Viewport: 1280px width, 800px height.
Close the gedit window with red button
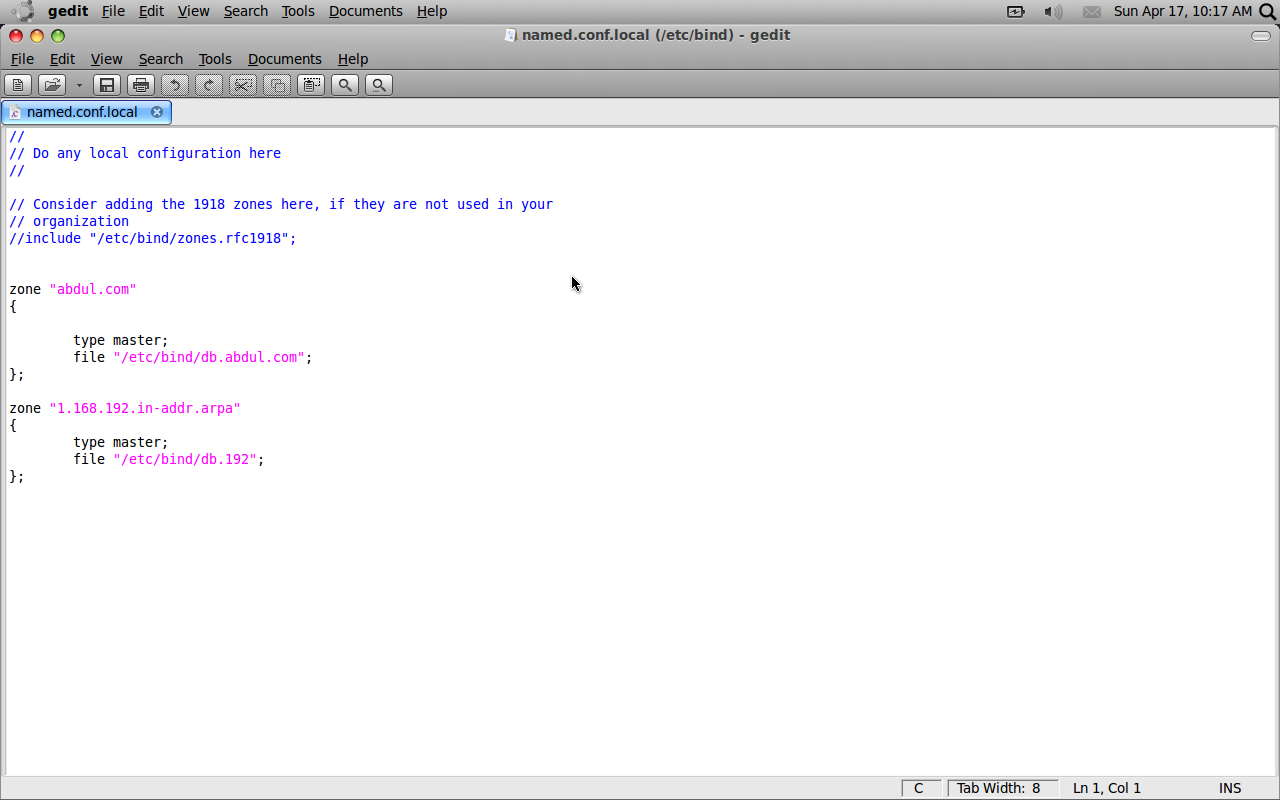click(x=16, y=36)
